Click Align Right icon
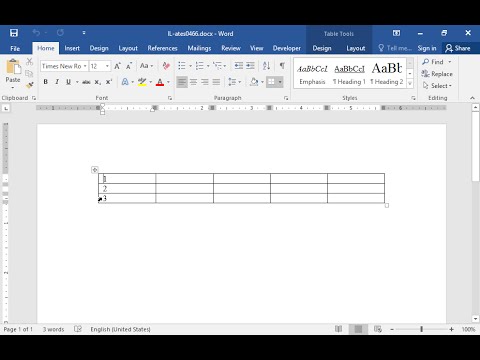Viewport: 480px width, 360px height. 205,82
